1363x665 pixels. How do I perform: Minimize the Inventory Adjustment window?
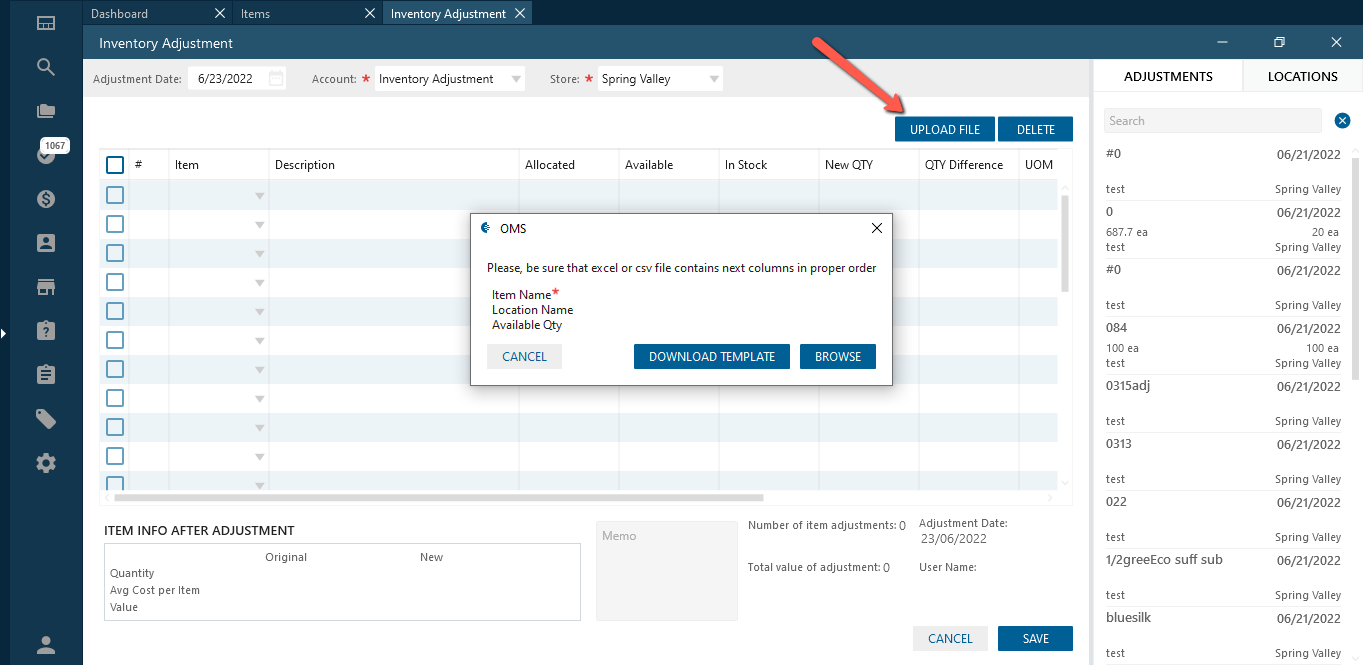point(1222,42)
